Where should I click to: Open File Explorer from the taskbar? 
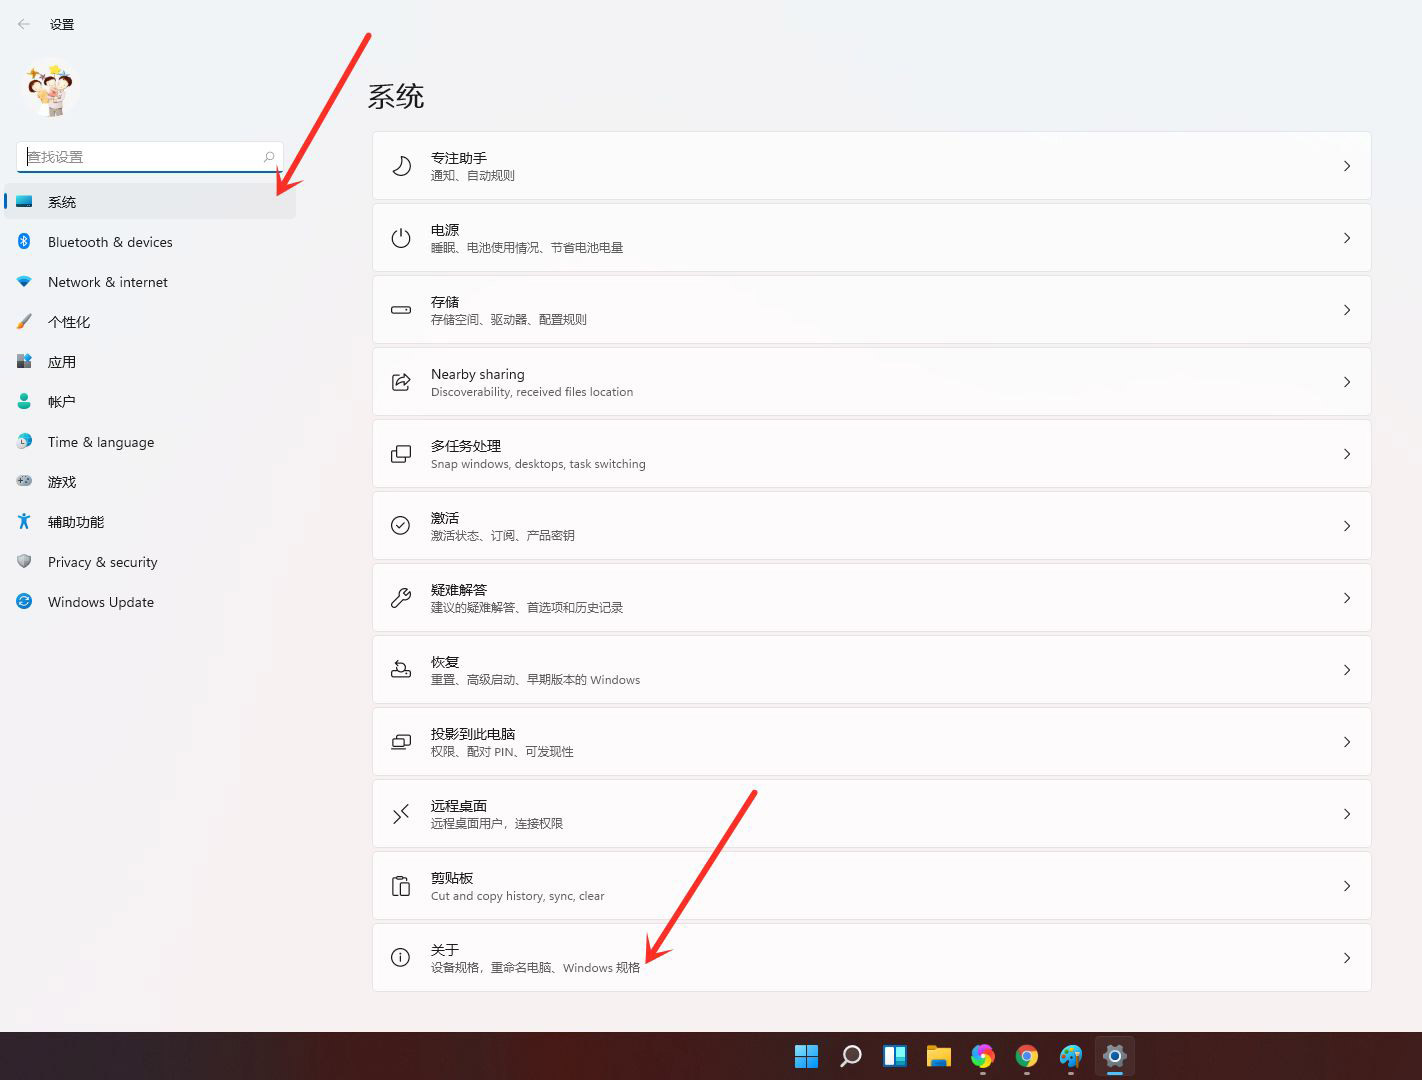(x=938, y=1056)
